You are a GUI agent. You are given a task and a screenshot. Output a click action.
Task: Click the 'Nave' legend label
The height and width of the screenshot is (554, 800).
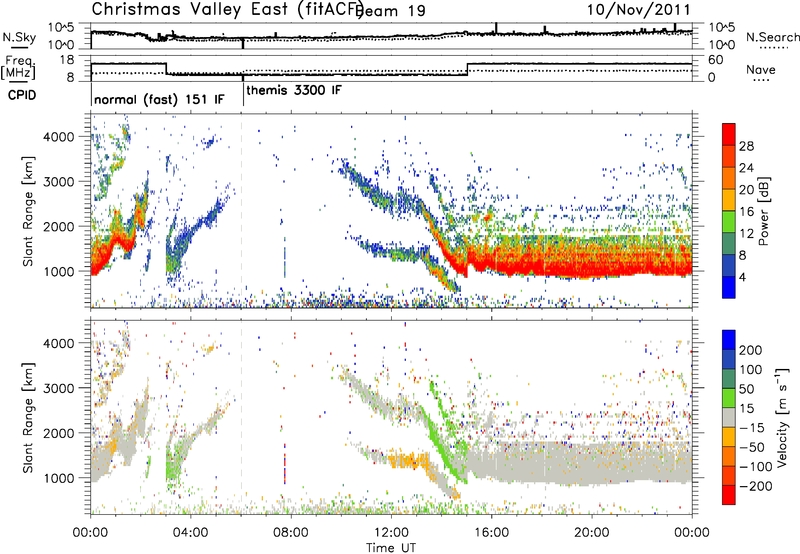pos(761,69)
